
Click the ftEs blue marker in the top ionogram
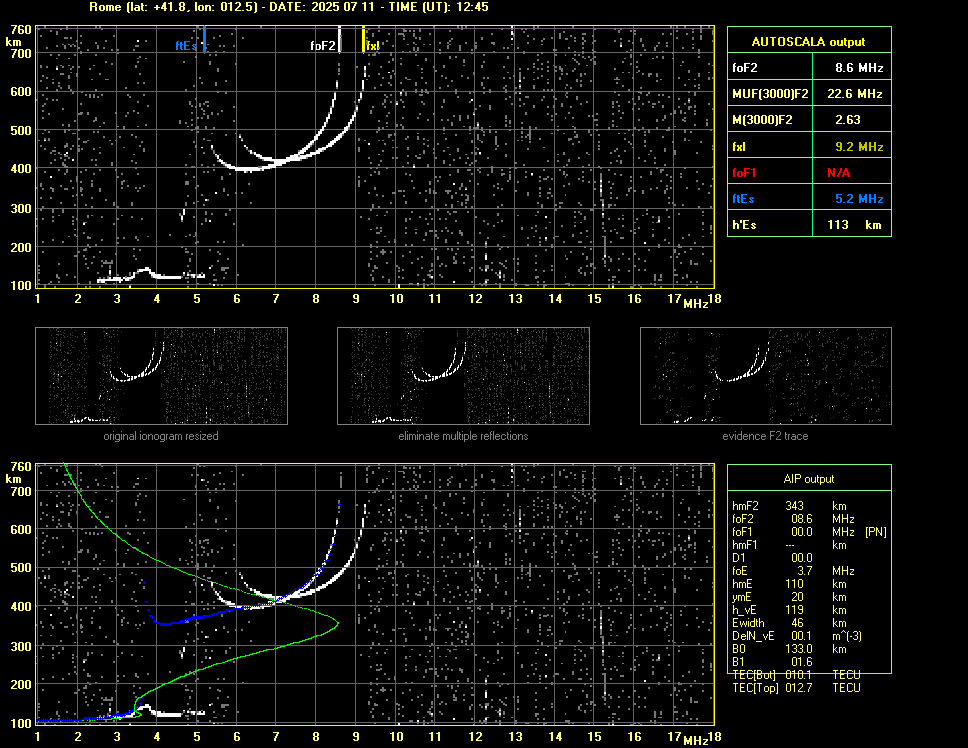coord(204,39)
